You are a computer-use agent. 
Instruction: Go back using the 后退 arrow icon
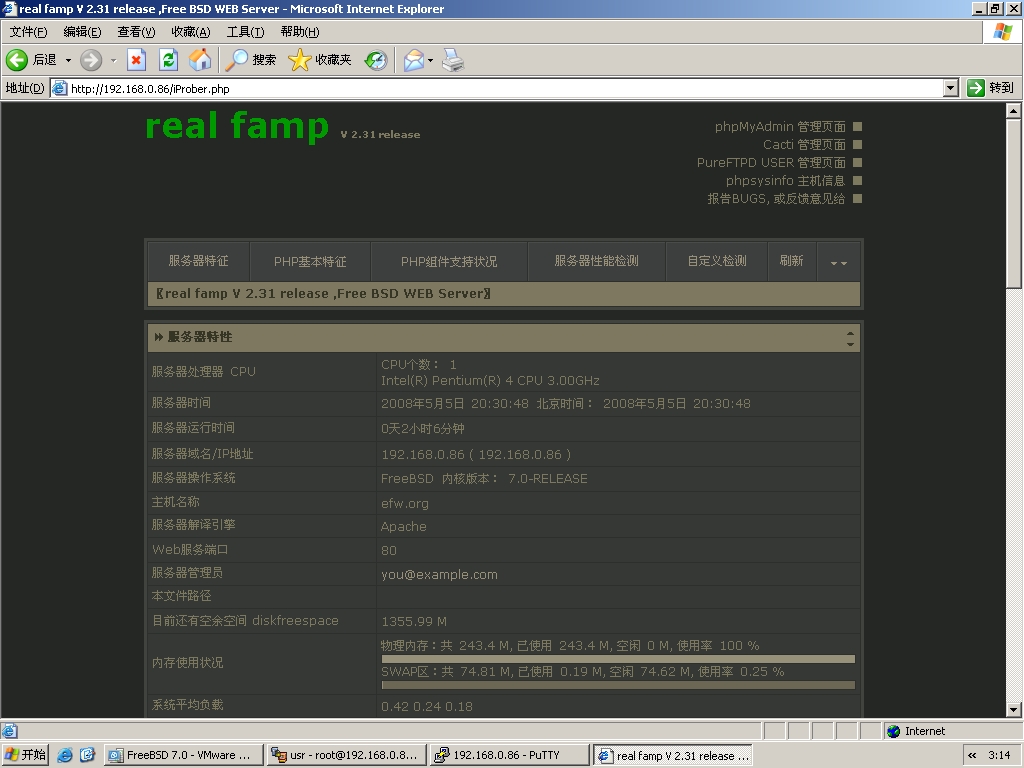(x=17, y=60)
